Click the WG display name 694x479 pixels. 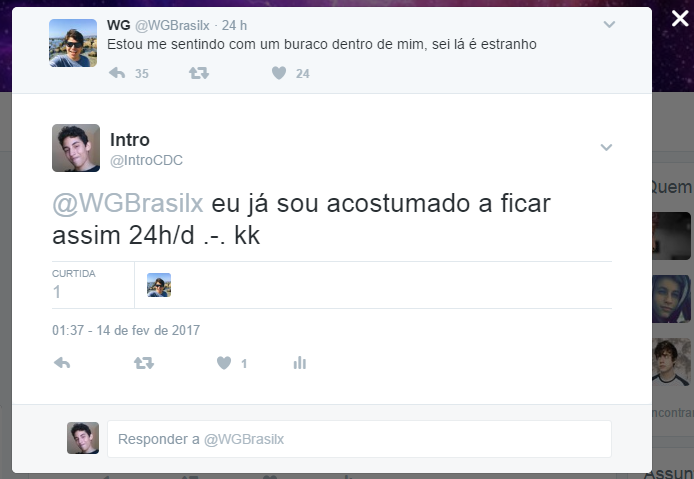(118, 25)
